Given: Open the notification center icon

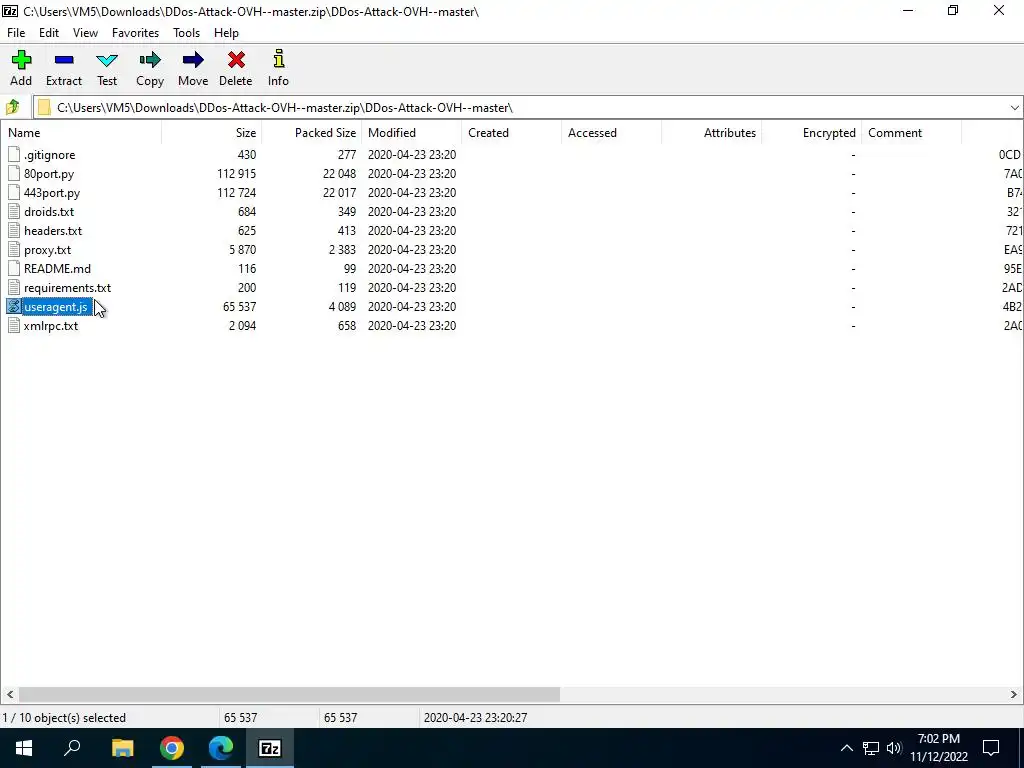Looking at the screenshot, I should (x=991, y=748).
